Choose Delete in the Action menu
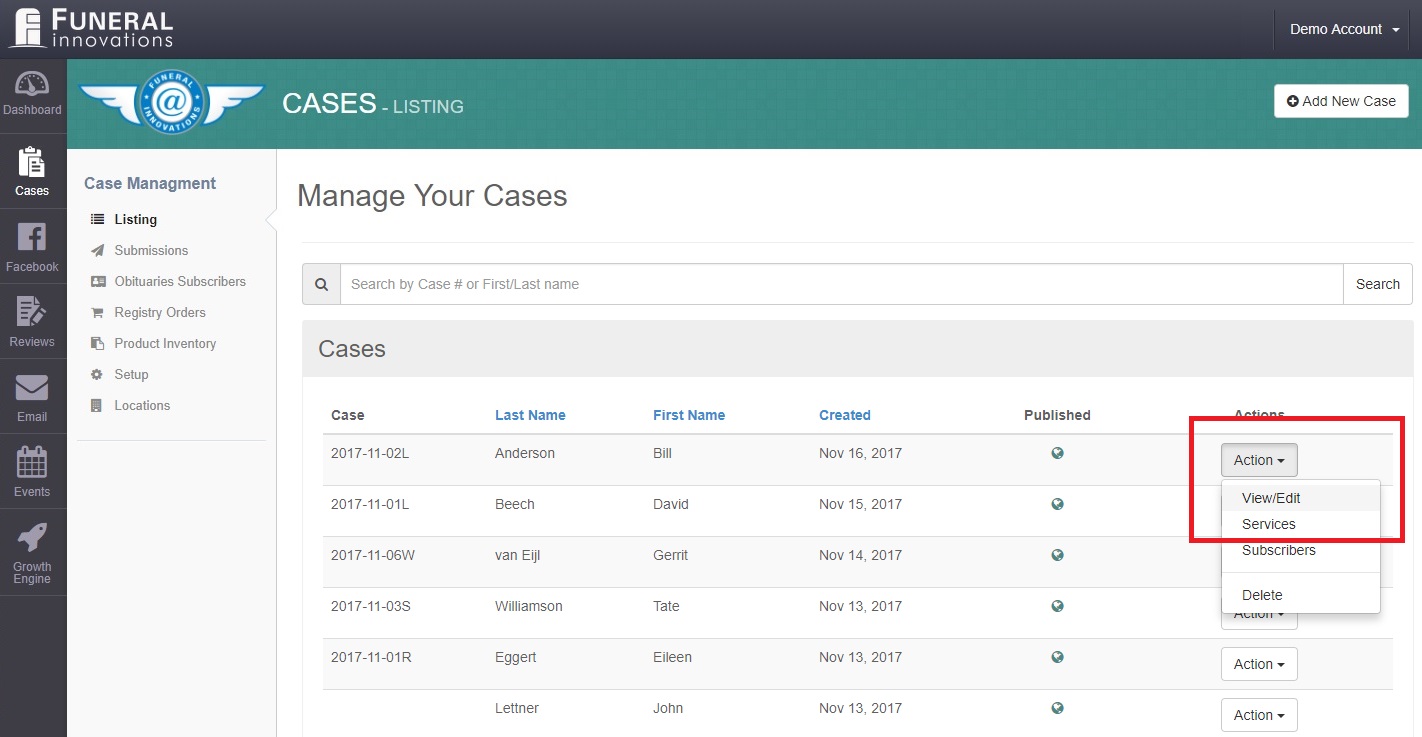Viewport: 1422px width, 737px height. tap(1262, 595)
